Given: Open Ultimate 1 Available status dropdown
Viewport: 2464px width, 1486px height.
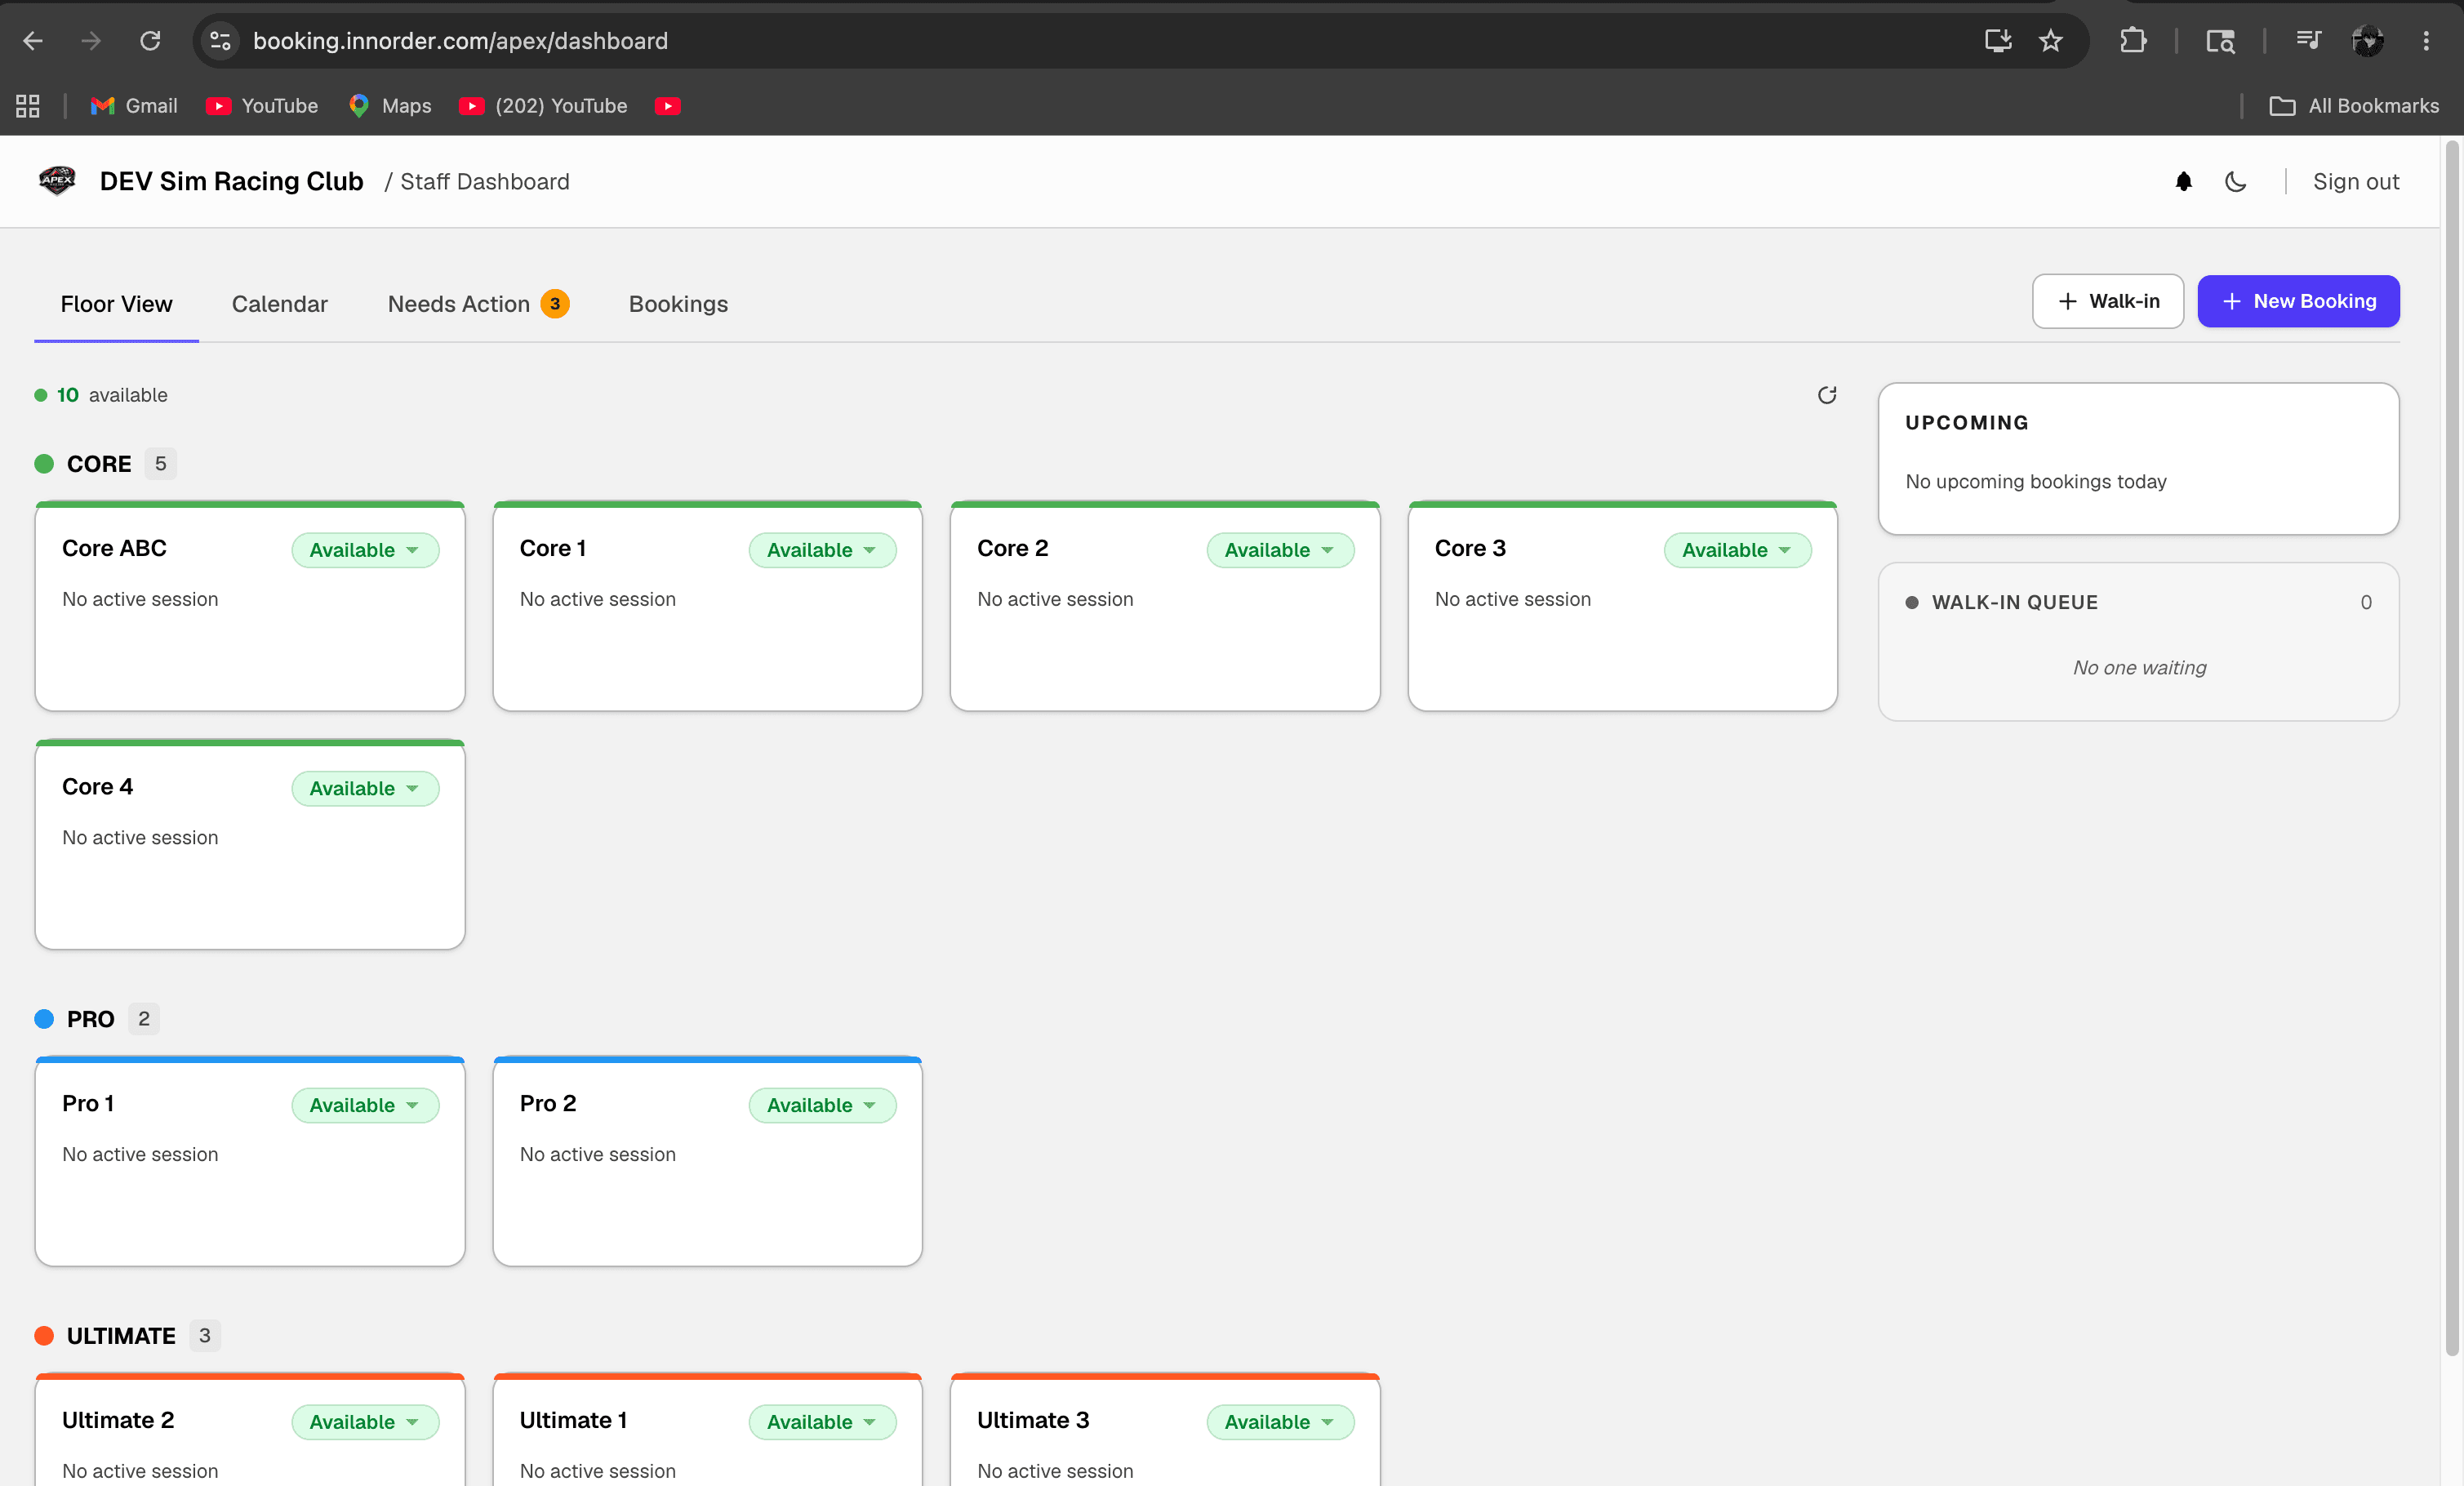Looking at the screenshot, I should coord(822,1422).
